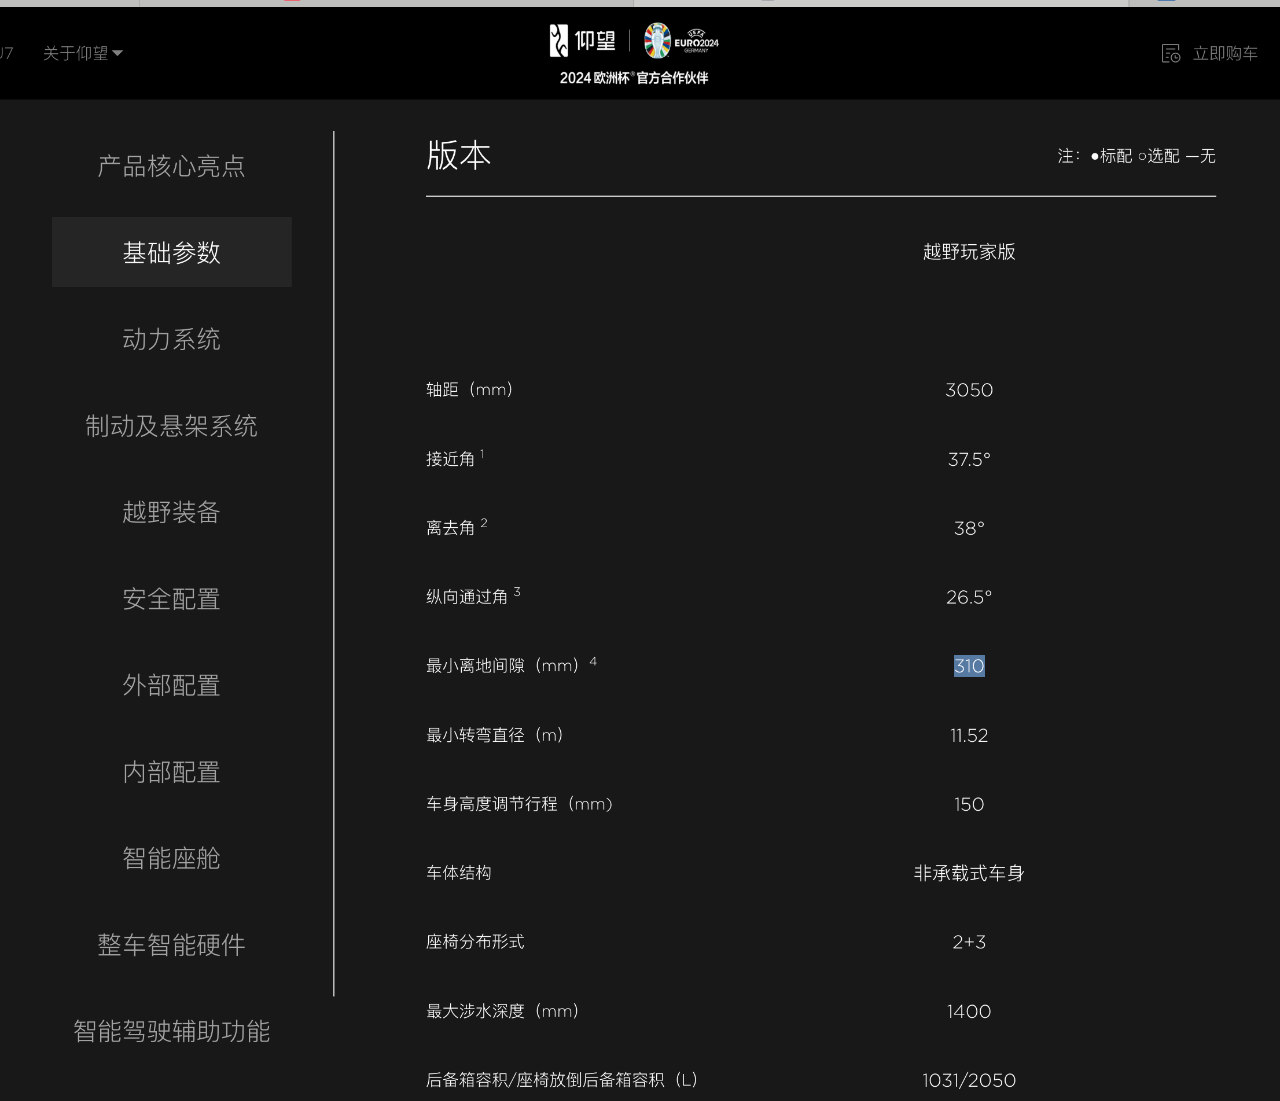Screen dimensions: 1280x1101
Task: Click the 立即购车 buy now link
Action: pyautogui.click(x=1224, y=53)
